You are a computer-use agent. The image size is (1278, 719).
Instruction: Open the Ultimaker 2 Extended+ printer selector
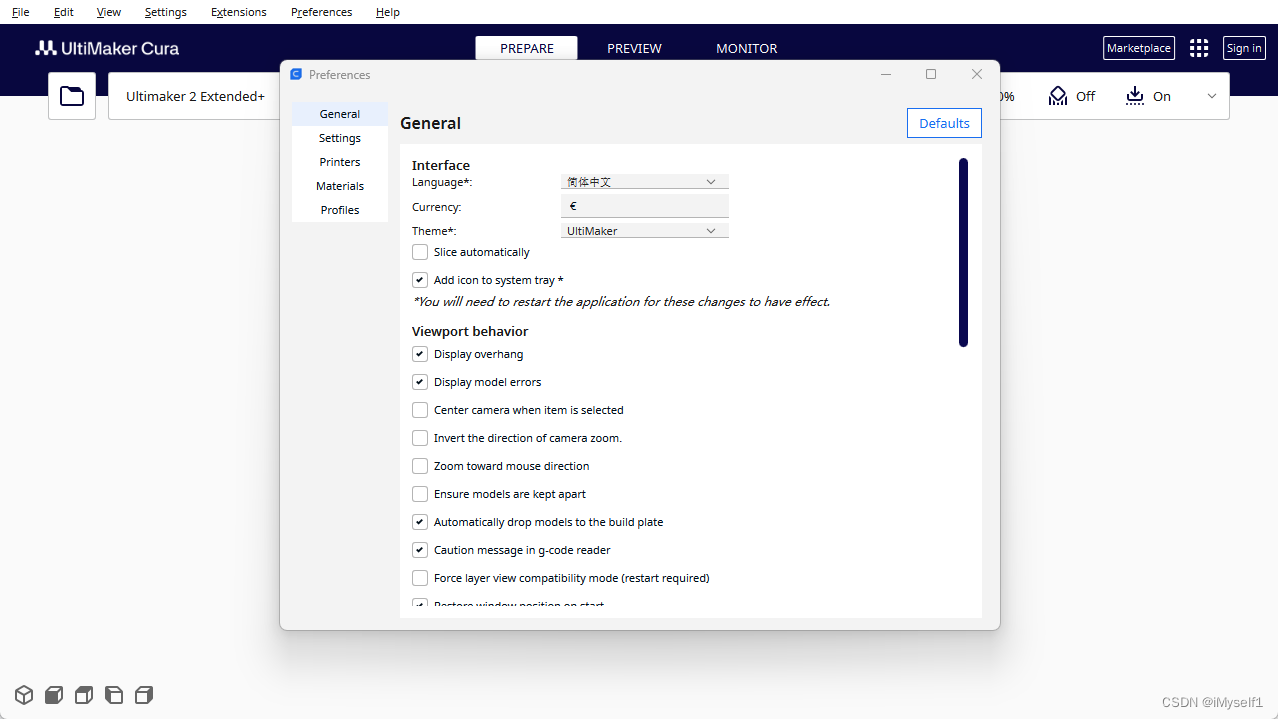195,96
